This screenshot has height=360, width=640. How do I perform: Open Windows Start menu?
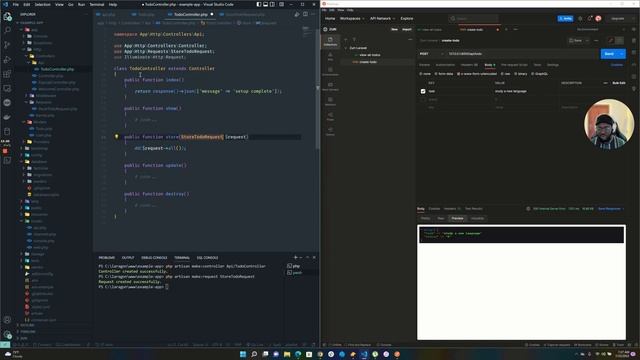pos(243,354)
